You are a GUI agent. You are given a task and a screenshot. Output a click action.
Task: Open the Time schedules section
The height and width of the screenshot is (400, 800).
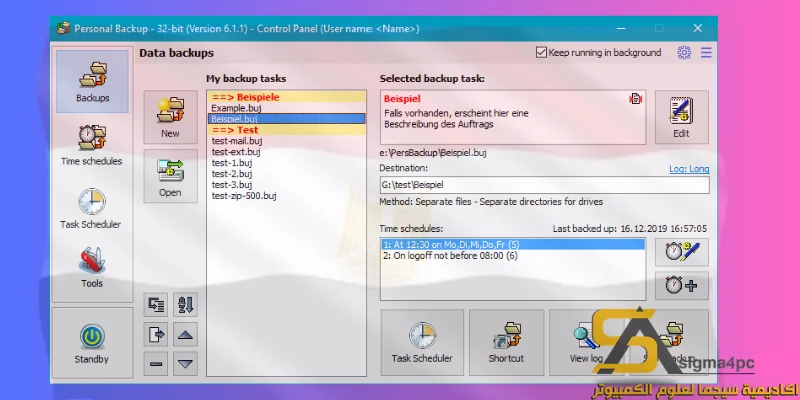tap(92, 145)
